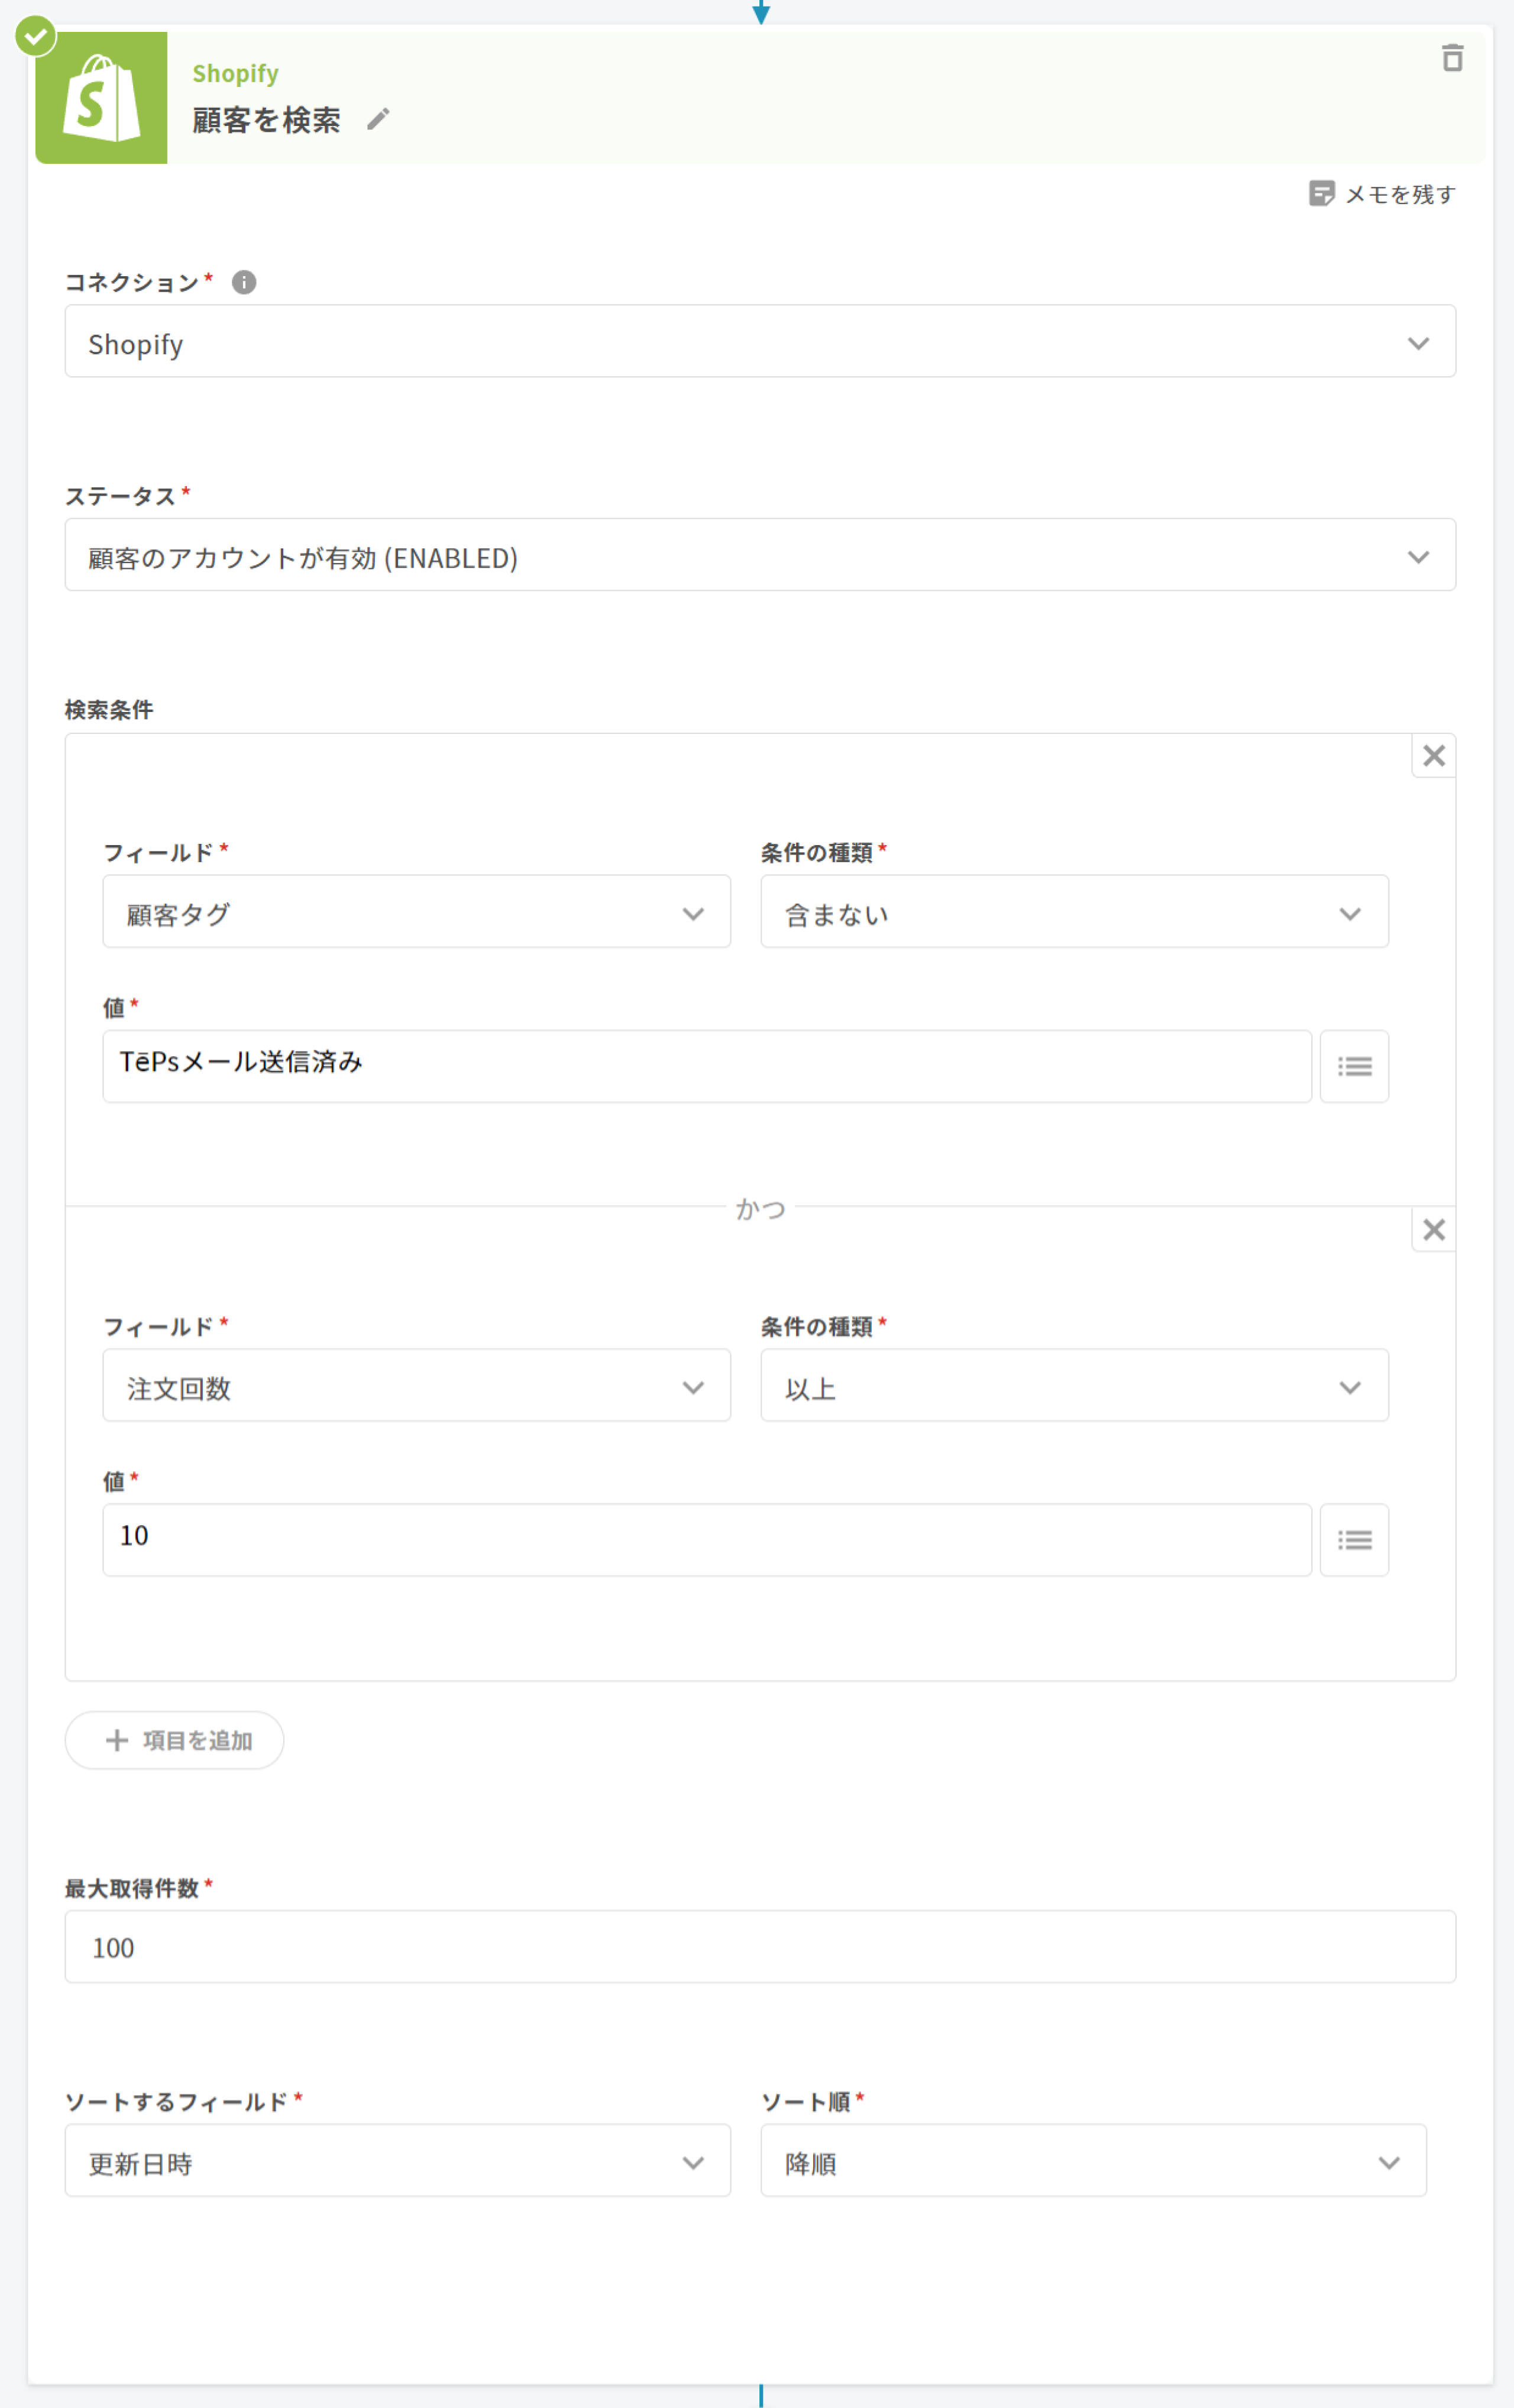Click the Shopify app logo icon

pyautogui.click(x=101, y=98)
